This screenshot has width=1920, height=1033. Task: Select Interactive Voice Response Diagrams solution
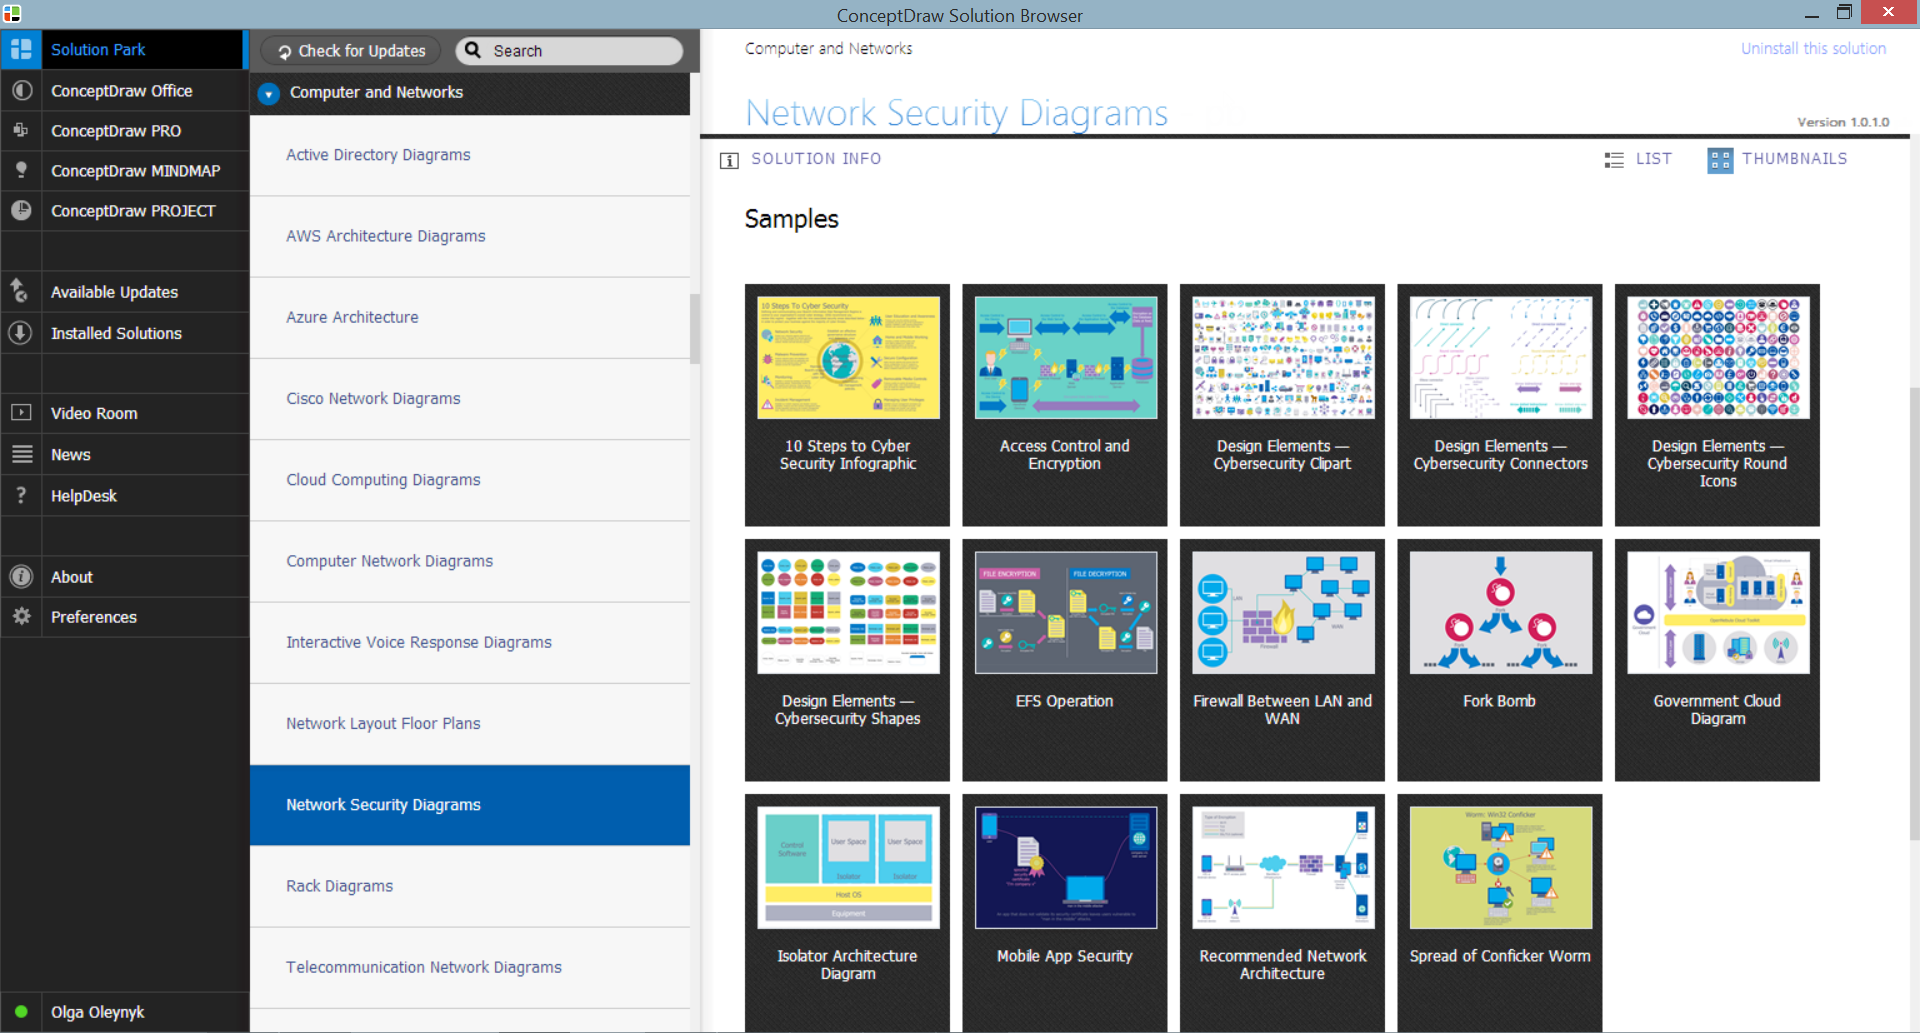(x=470, y=642)
